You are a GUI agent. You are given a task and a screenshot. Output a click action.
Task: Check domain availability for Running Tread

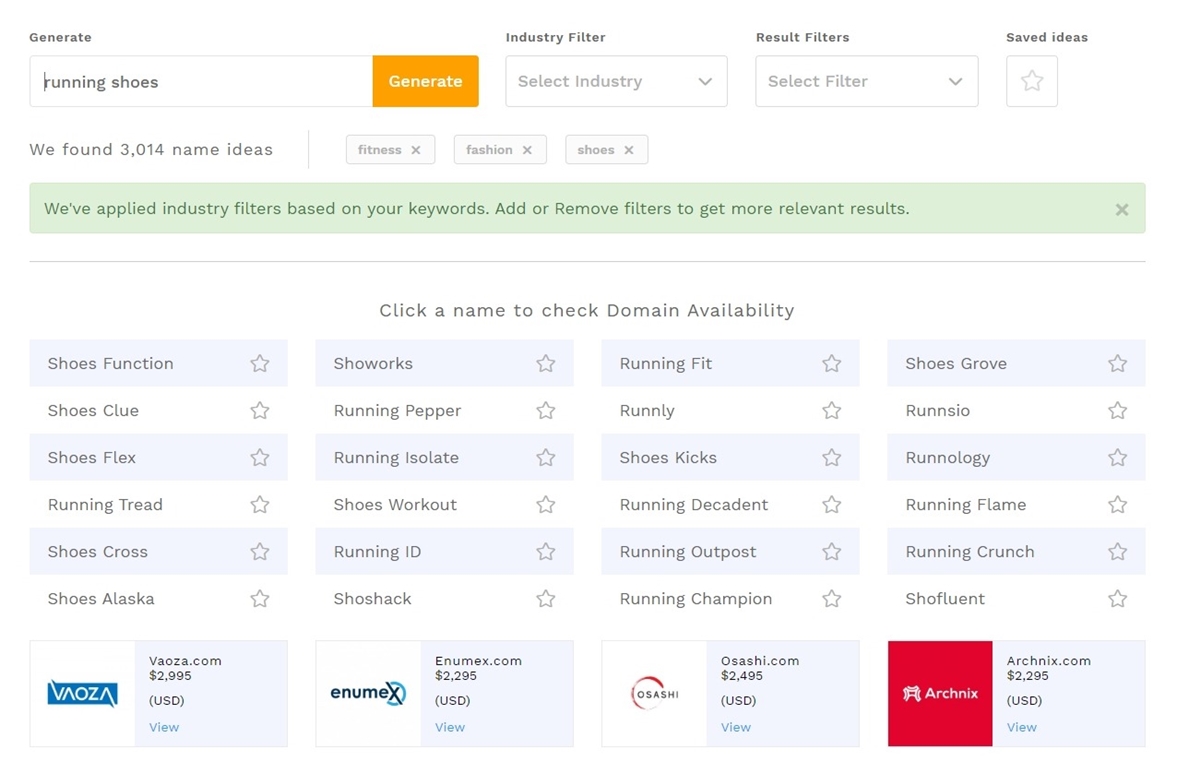[105, 505]
